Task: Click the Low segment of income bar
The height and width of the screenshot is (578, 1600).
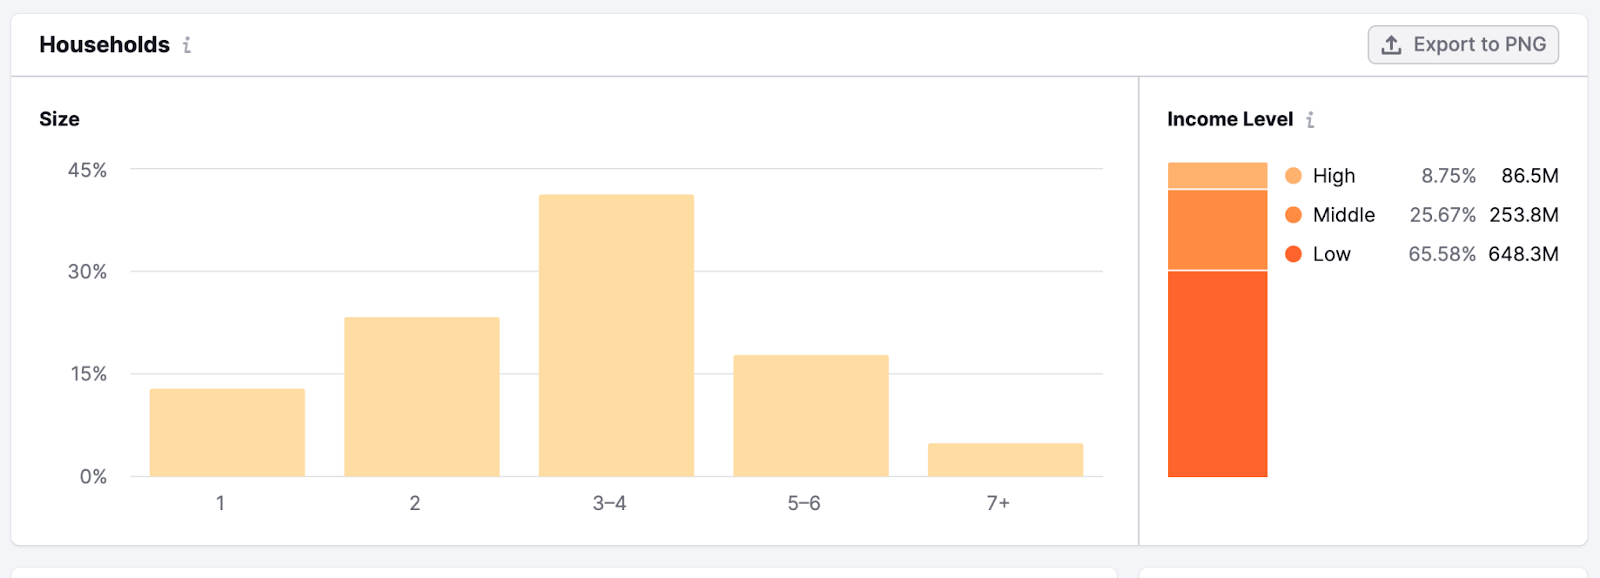Action: point(1217,373)
